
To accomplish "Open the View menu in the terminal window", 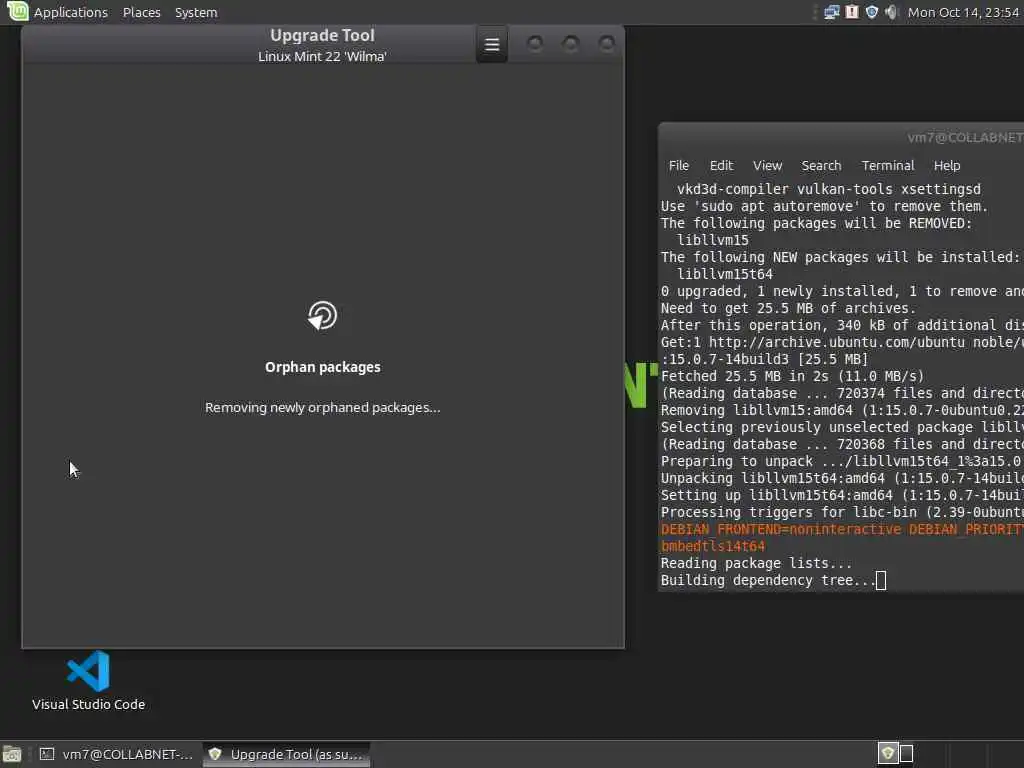I will [767, 165].
